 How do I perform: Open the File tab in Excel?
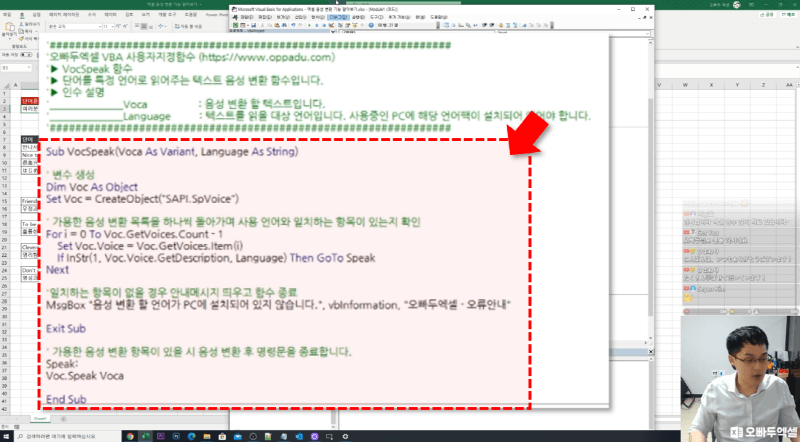[x=7, y=15]
